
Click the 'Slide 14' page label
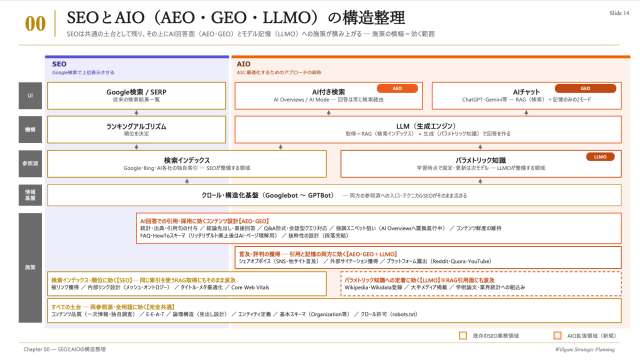[x=619, y=13]
